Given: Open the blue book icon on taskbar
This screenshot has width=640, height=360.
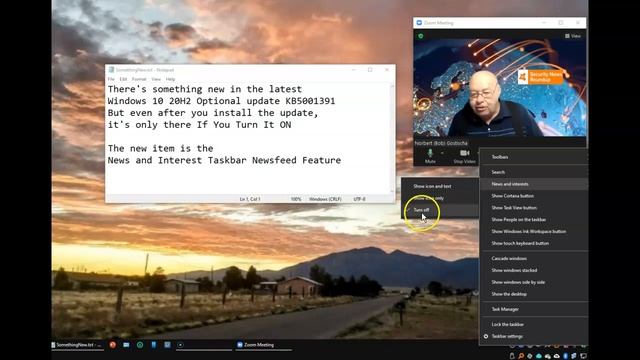Looking at the screenshot, I should pos(153,345).
